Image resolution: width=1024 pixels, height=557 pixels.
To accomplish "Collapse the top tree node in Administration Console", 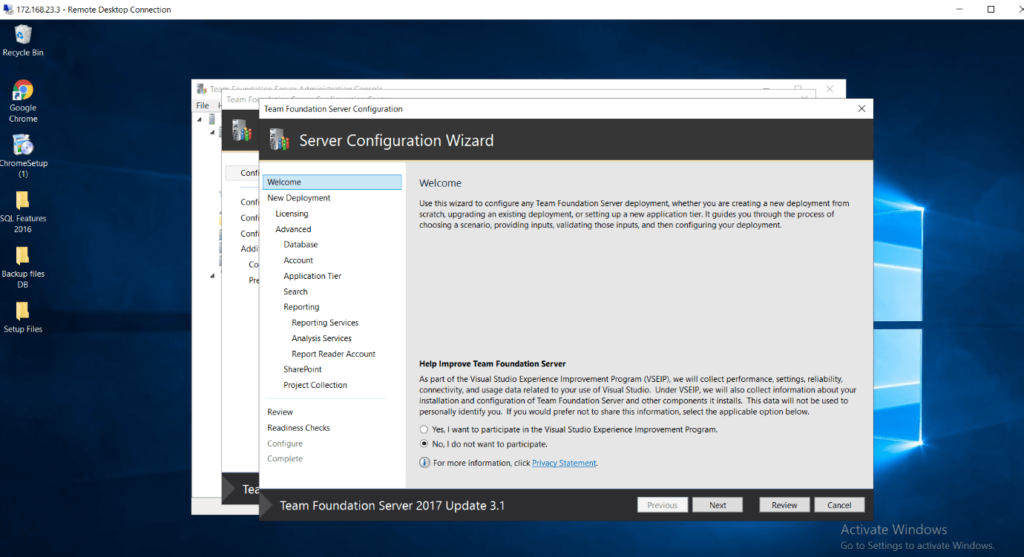I will pos(200,119).
